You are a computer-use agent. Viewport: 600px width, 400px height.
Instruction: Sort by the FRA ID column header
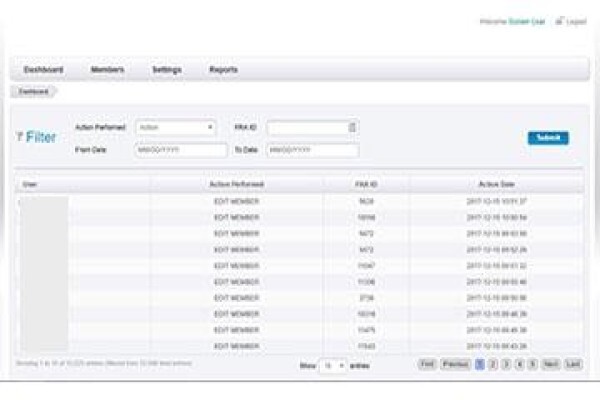click(x=366, y=184)
